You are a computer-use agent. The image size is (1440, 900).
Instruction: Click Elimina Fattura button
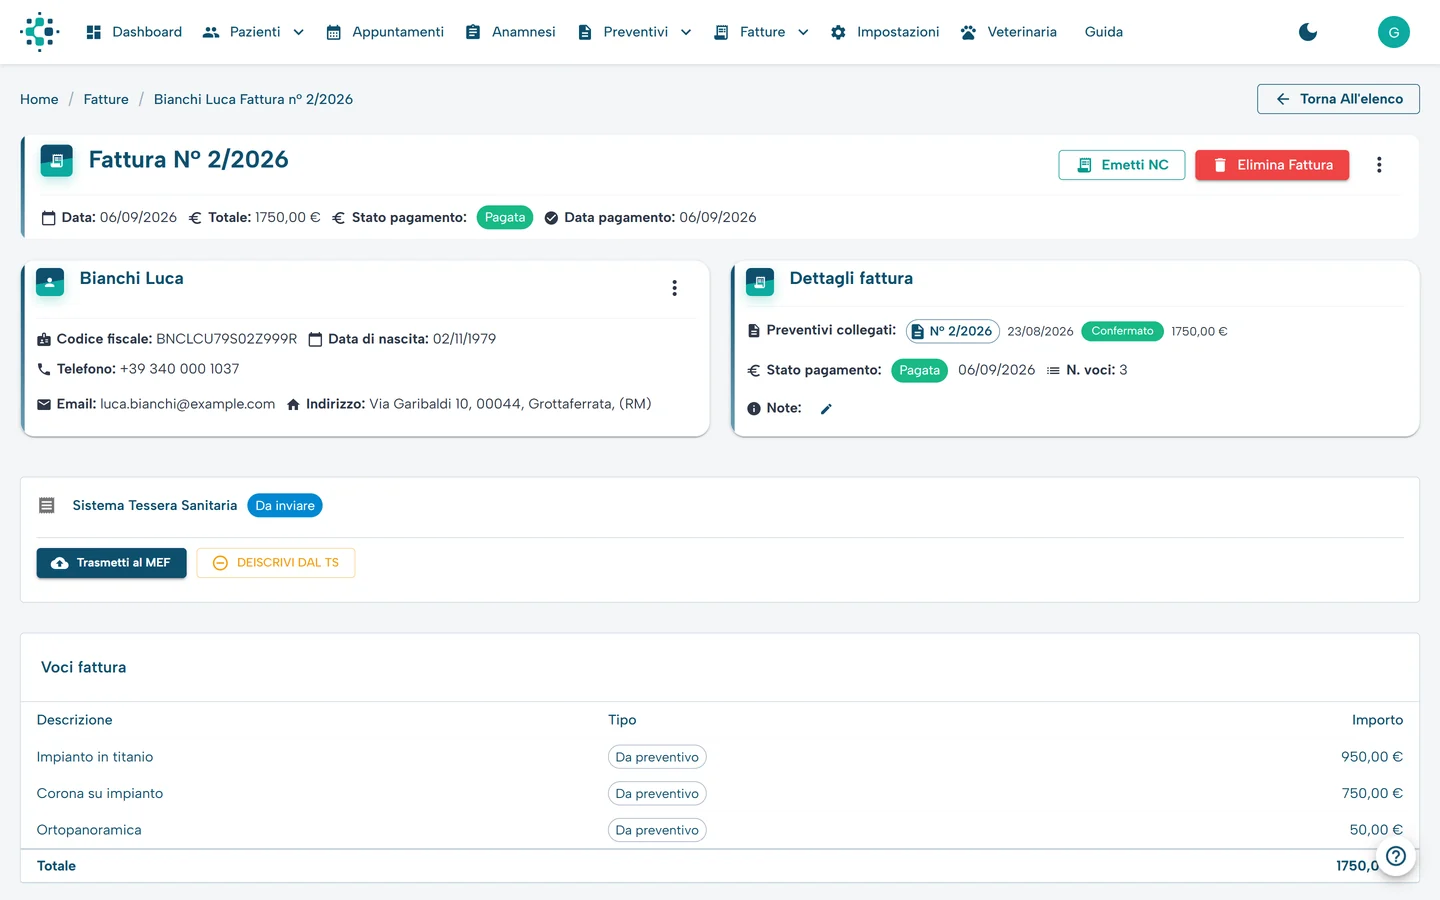click(1272, 165)
